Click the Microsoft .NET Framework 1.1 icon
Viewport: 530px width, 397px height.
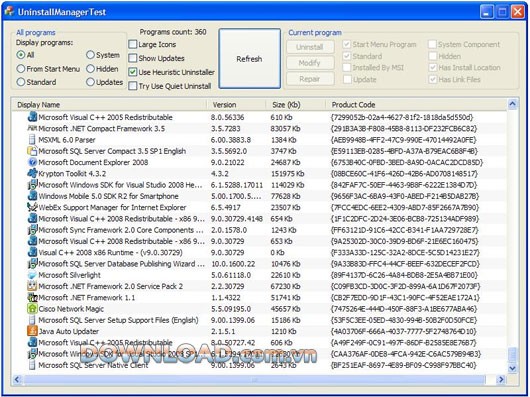coord(32,297)
